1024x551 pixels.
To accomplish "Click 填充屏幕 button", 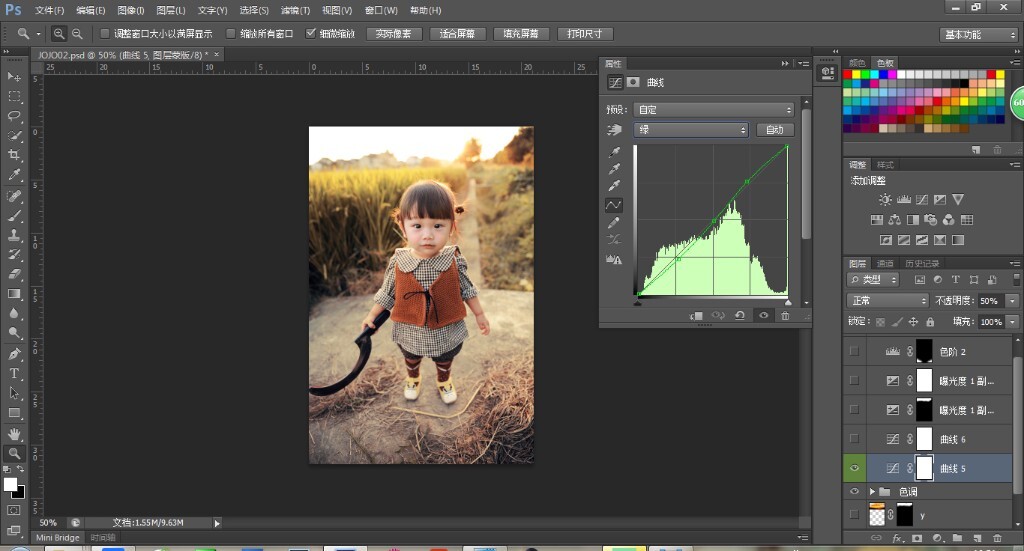I will (520, 34).
